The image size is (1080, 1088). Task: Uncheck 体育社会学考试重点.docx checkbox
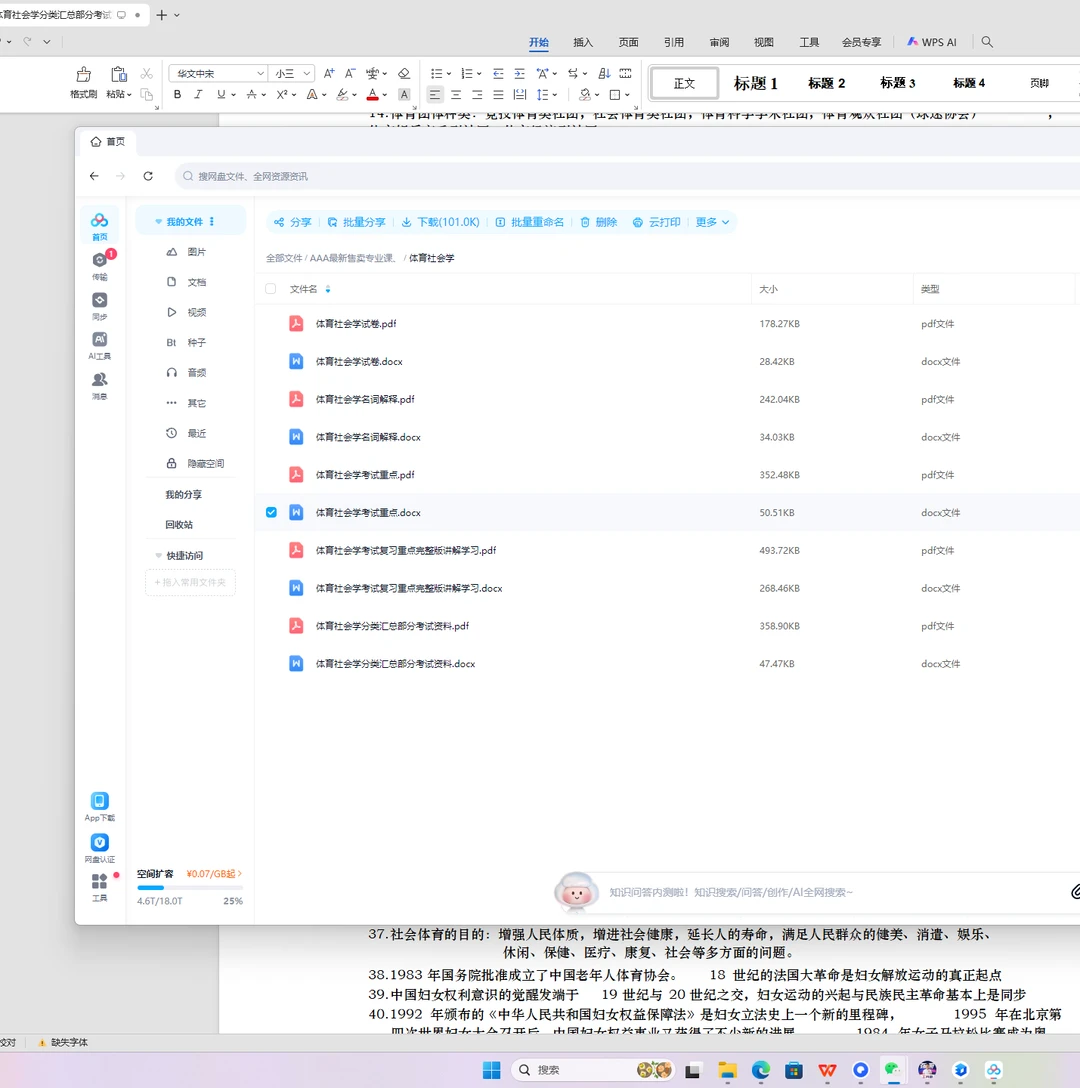tap(271, 512)
